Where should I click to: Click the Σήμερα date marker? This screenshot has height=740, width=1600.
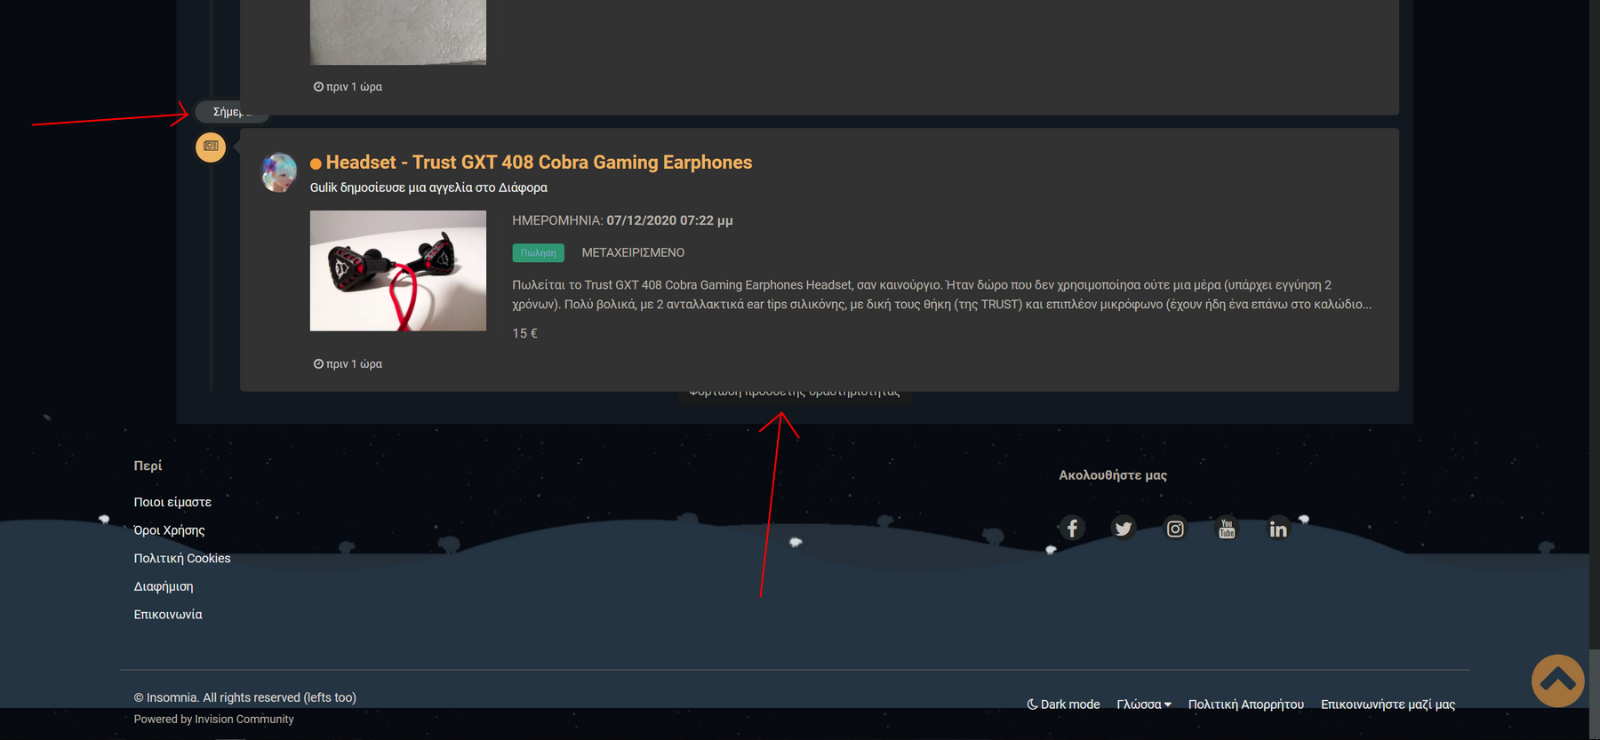click(x=232, y=112)
